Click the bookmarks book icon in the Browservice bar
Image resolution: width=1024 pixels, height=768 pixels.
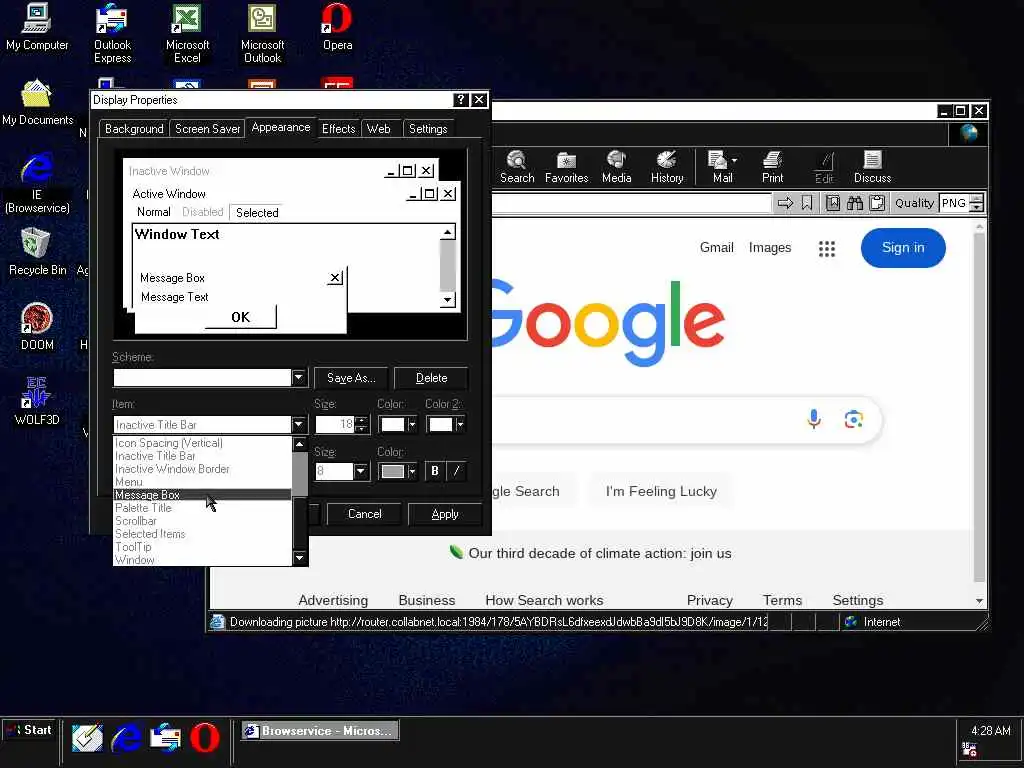pyautogui.click(x=833, y=203)
